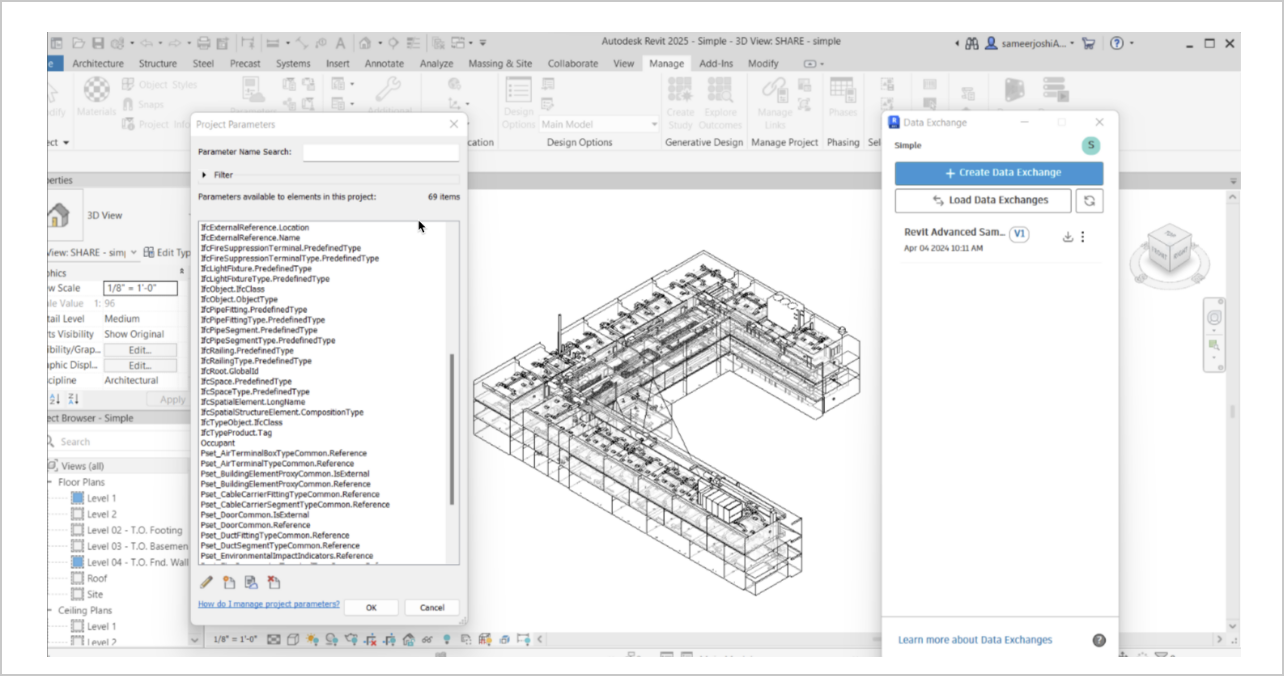Click the parameter service cloud icon

coord(251,582)
